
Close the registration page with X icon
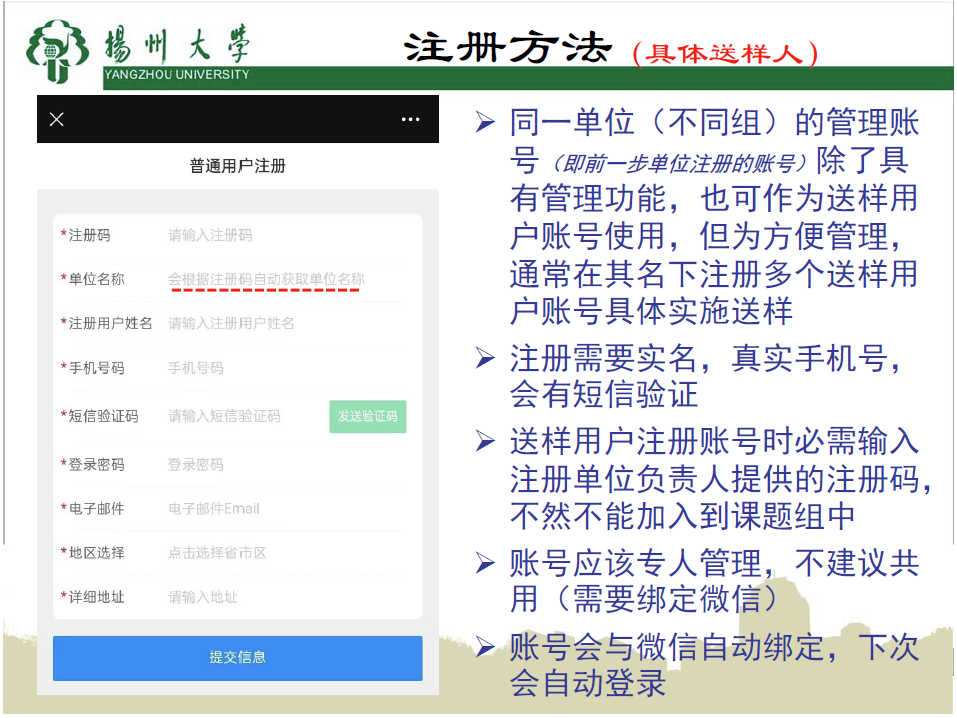click(57, 120)
